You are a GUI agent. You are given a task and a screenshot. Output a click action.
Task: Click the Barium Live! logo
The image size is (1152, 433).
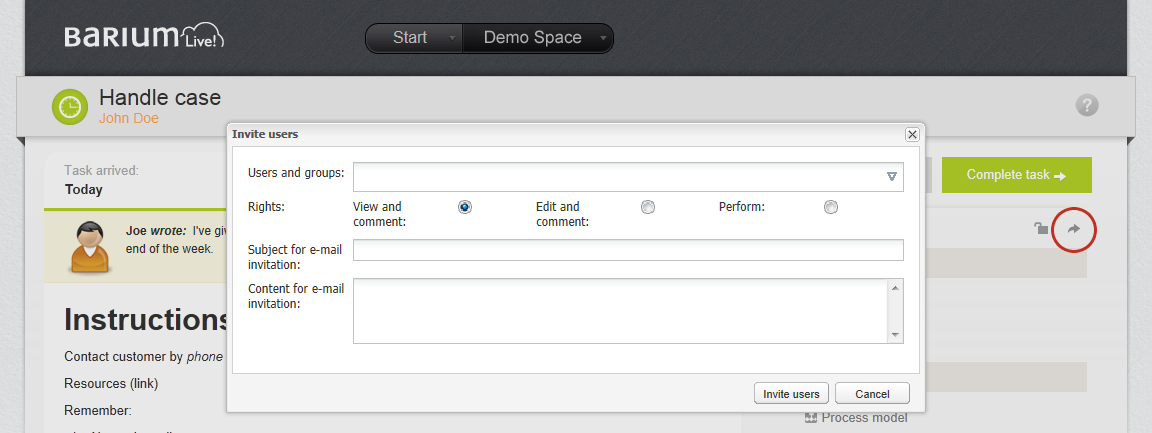click(144, 37)
